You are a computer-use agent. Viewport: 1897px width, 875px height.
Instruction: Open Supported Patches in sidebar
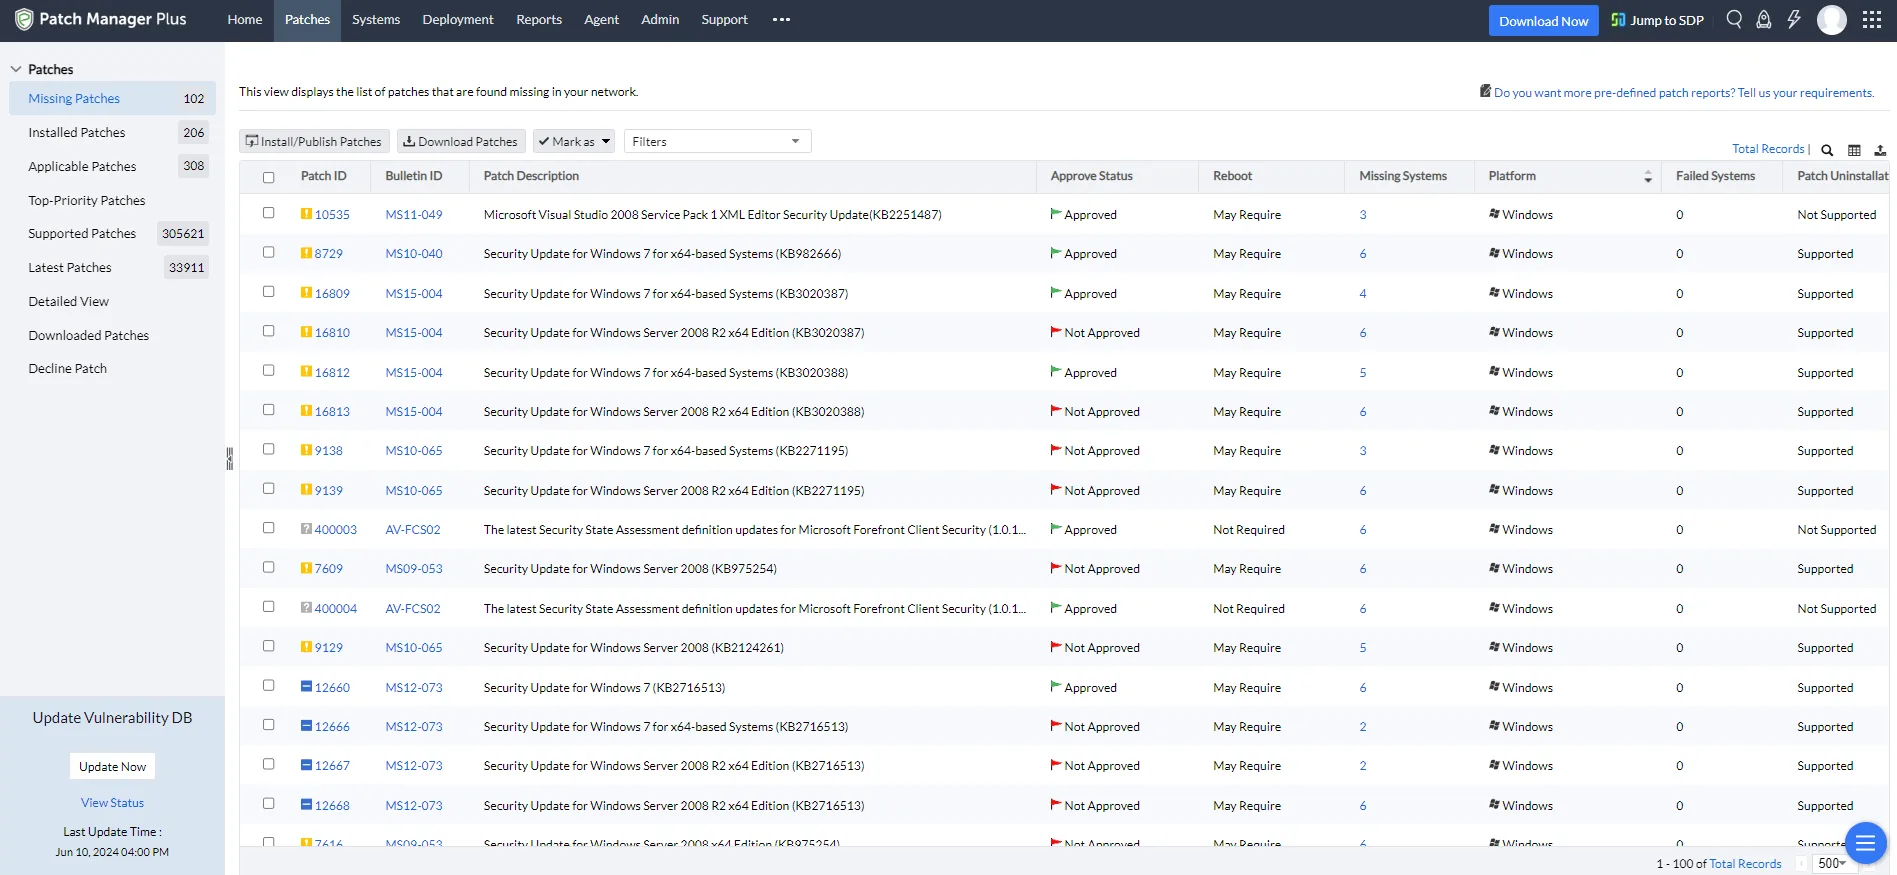[x=82, y=233]
